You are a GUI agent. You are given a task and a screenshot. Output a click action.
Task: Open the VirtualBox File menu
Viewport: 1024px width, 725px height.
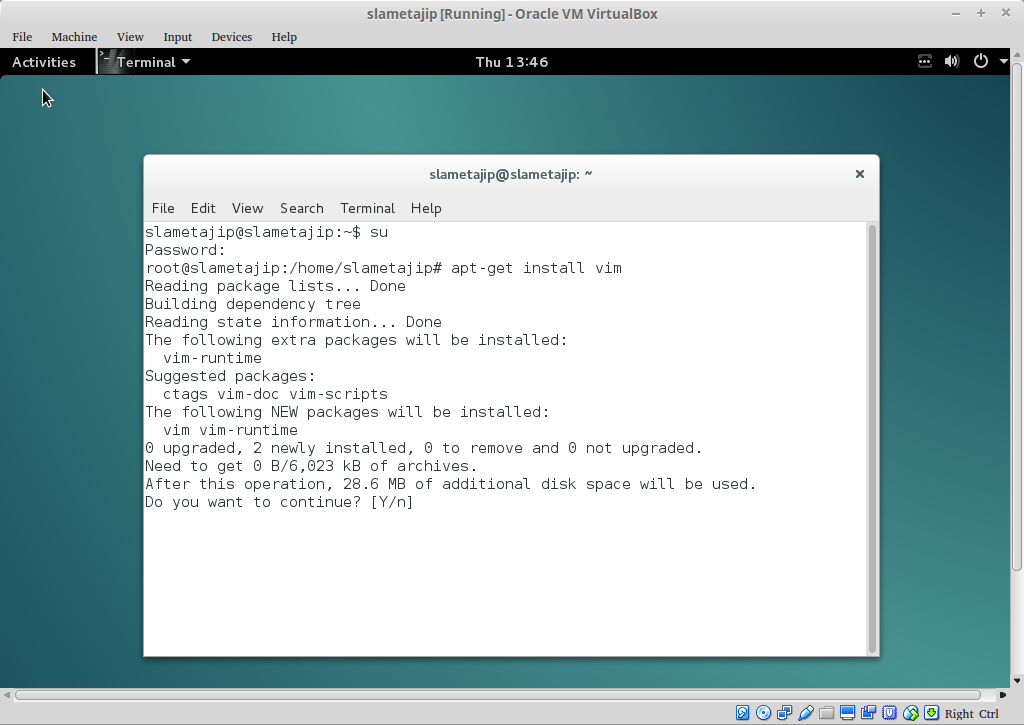[22, 37]
